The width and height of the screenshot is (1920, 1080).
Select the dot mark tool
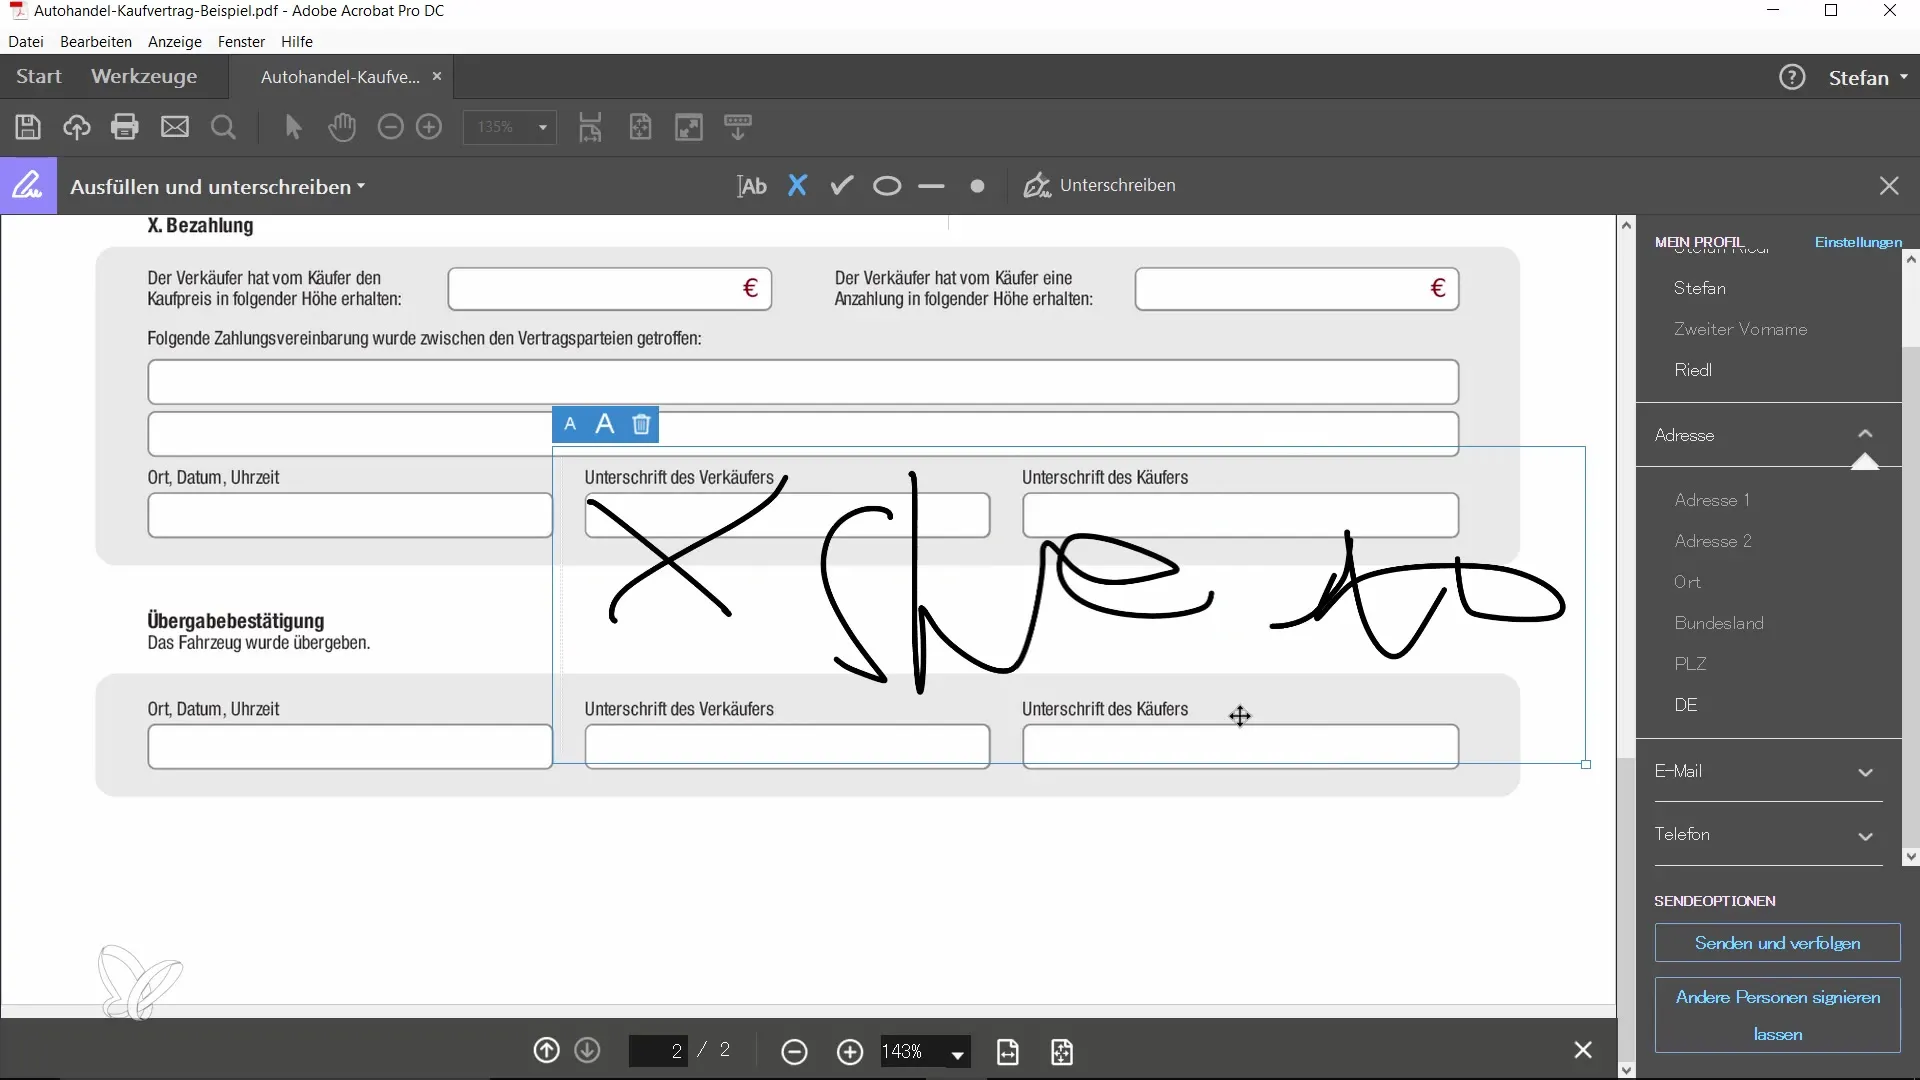pyautogui.click(x=977, y=186)
